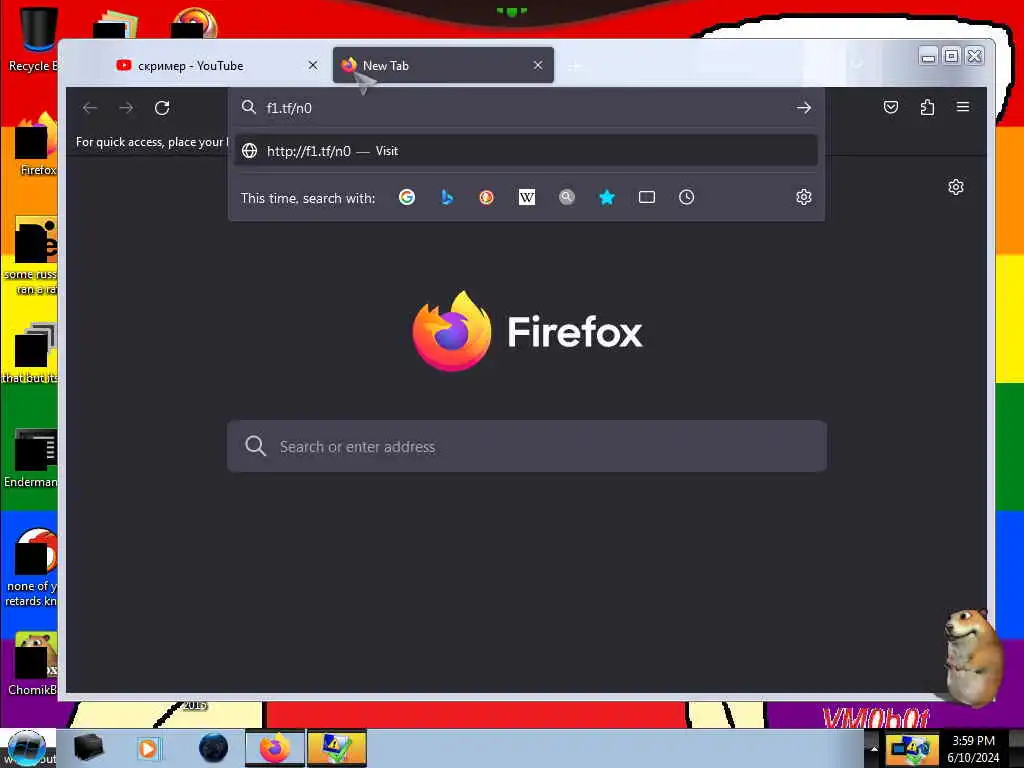Click the Firefox forward arrow
This screenshot has width=1024, height=768.
tap(126, 108)
